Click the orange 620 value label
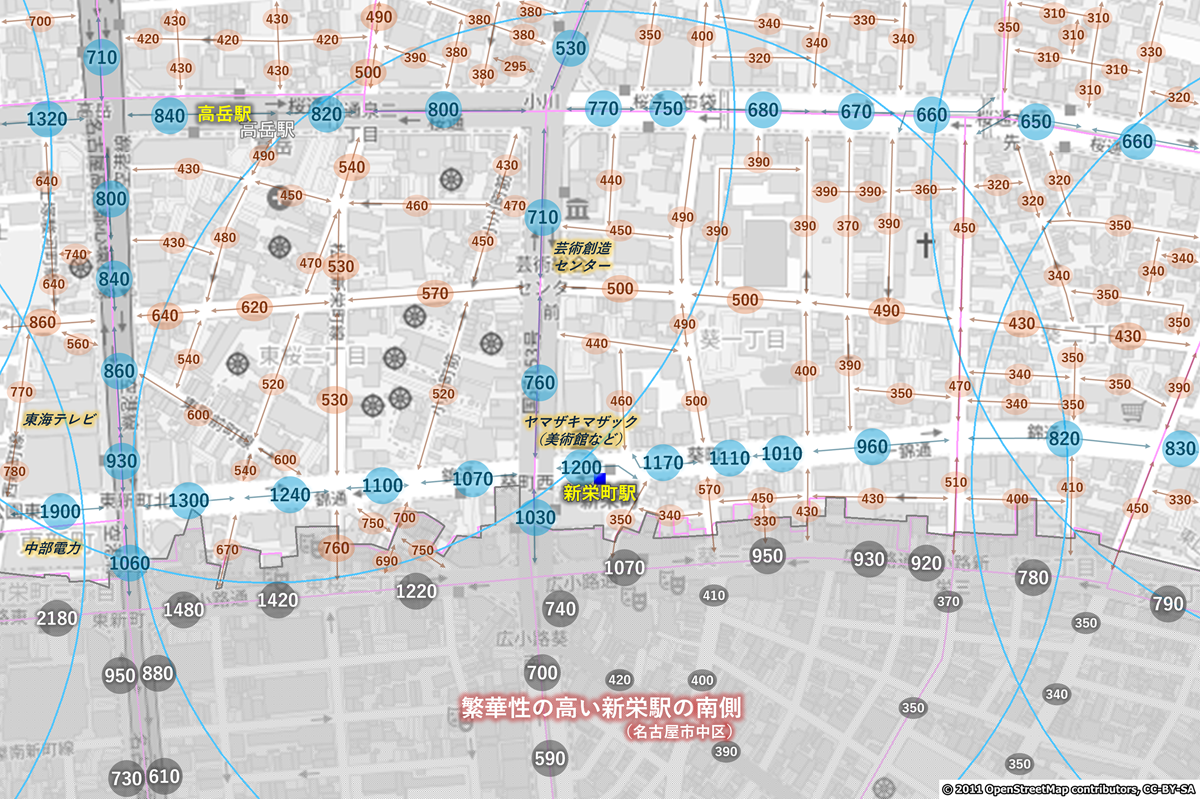 (255, 307)
